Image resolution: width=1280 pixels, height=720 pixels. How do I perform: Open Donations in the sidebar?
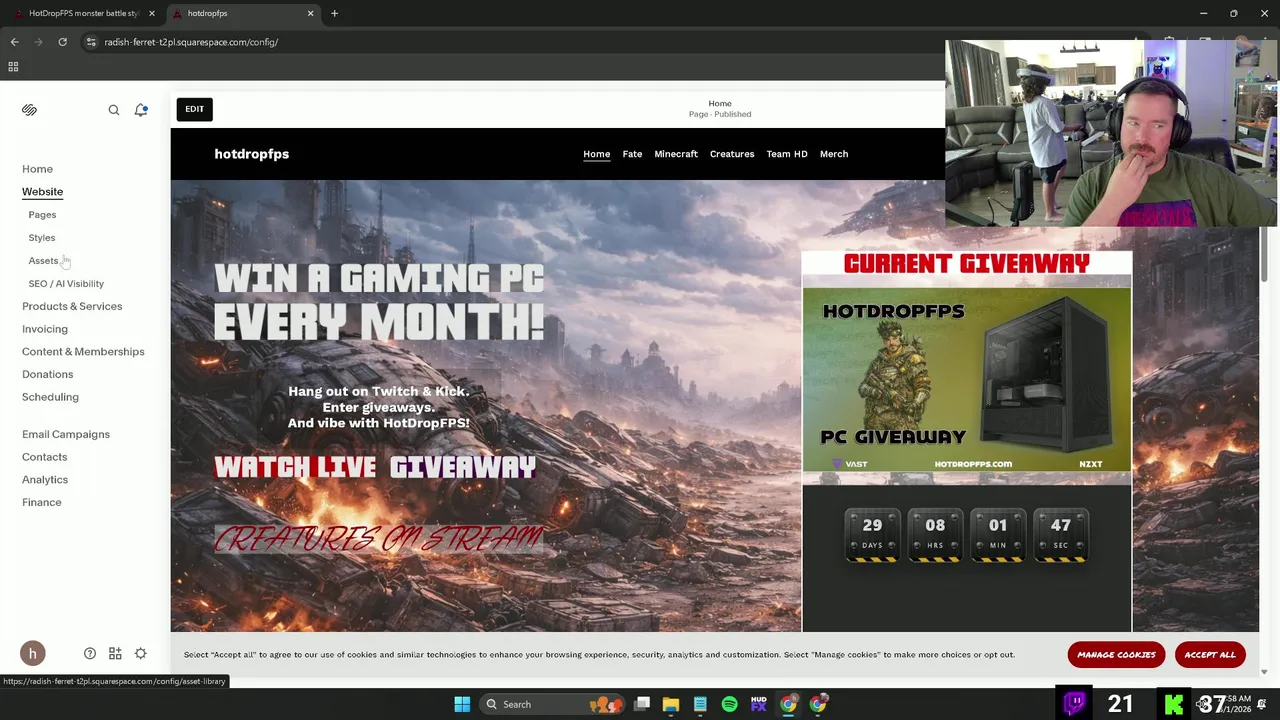click(47, 374)
